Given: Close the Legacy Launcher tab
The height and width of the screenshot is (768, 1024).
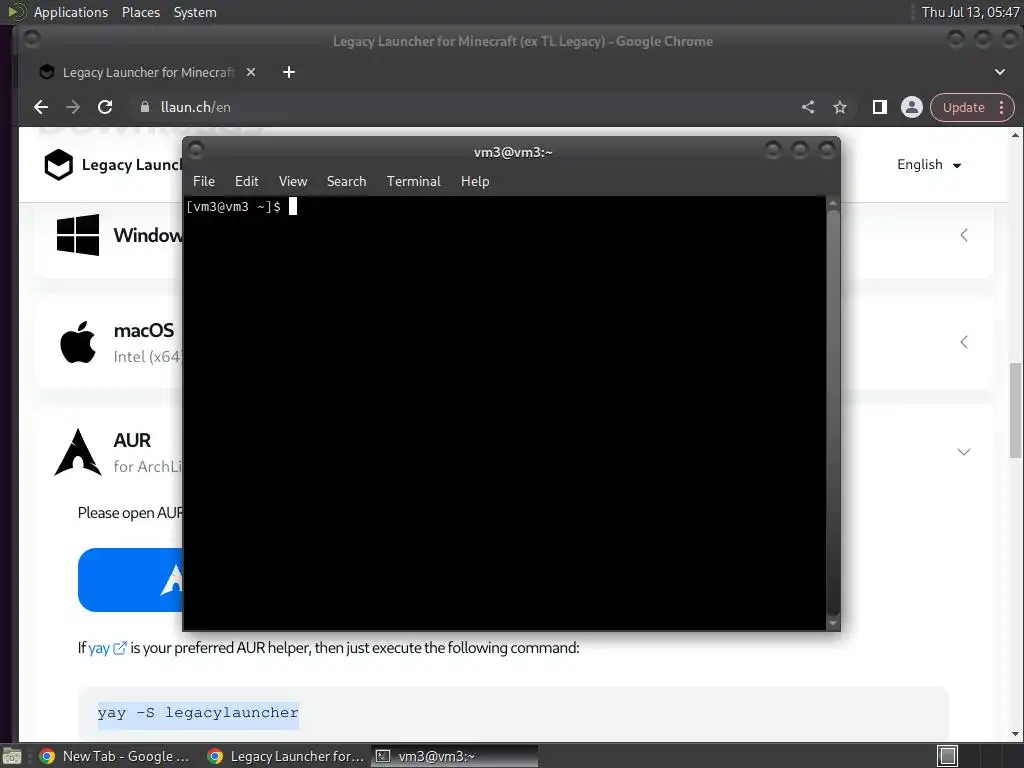Looking at the screenshot, I should tap(251, 72).
